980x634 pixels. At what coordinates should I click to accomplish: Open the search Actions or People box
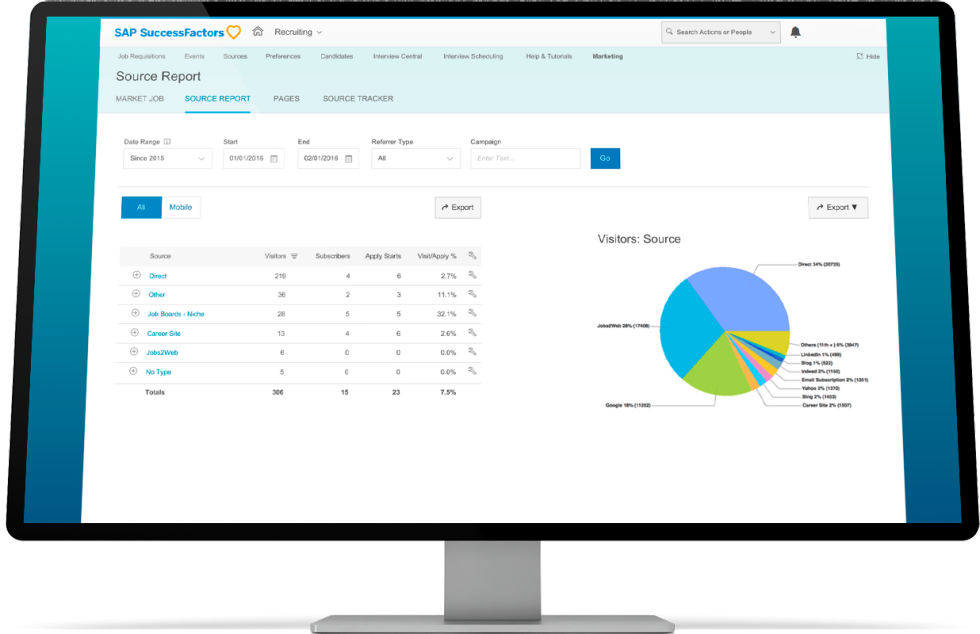(x=720, y=32)
